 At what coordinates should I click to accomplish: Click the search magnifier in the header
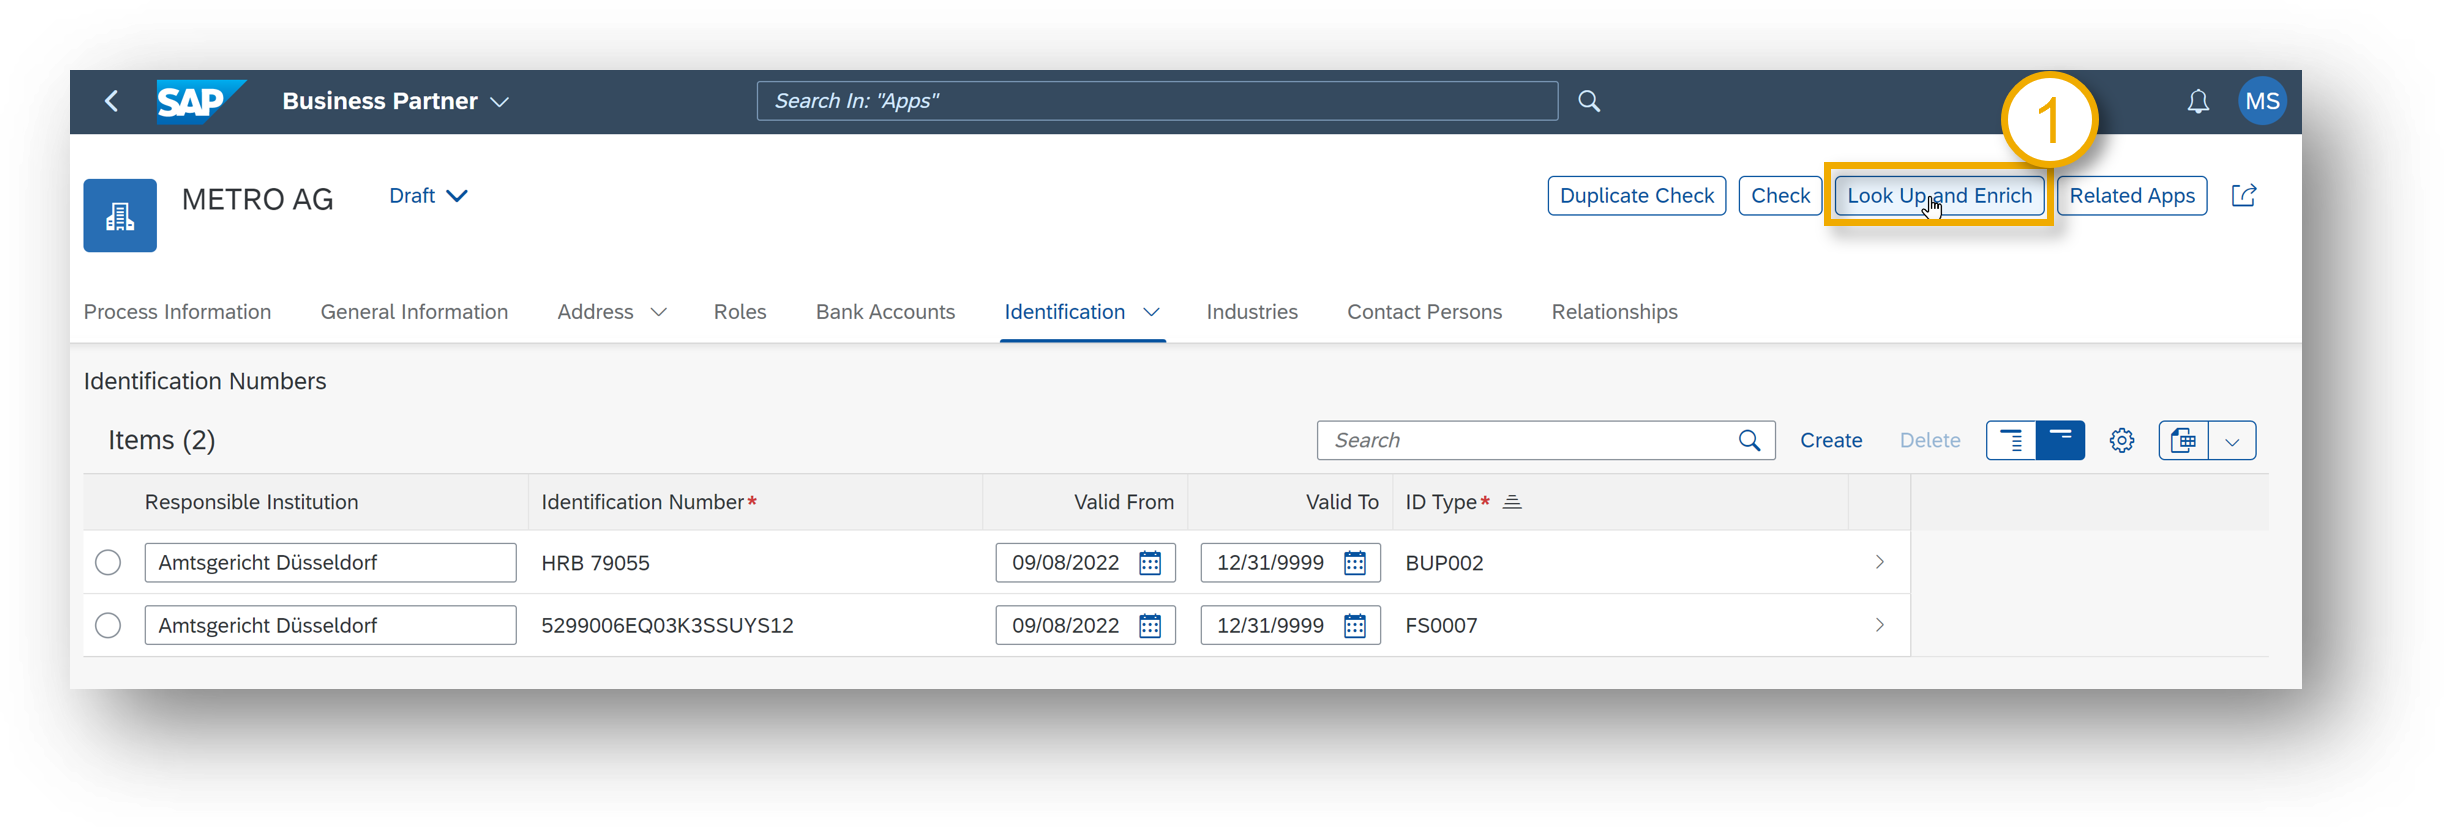(1589, 101)
